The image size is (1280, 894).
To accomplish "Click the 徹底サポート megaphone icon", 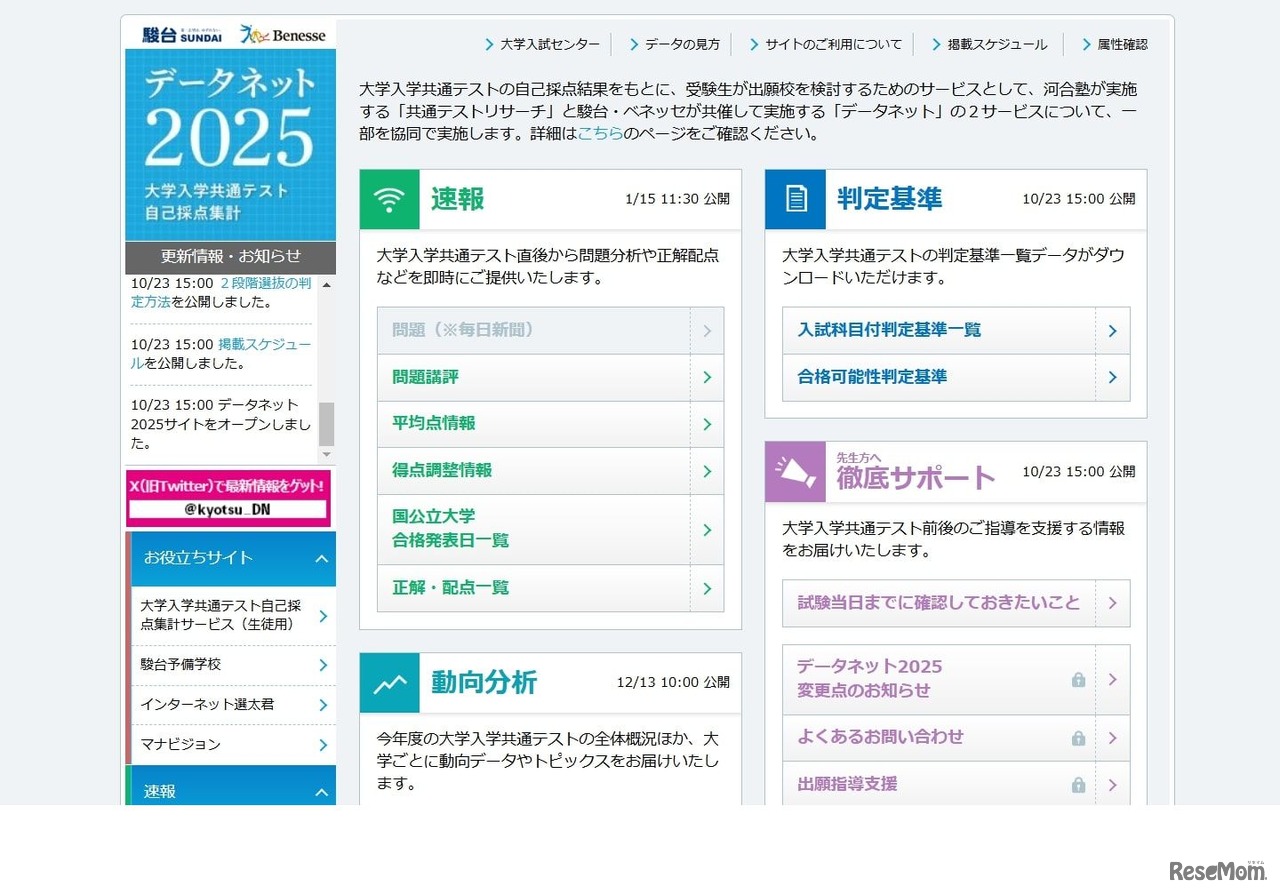I will coord(794,471).
